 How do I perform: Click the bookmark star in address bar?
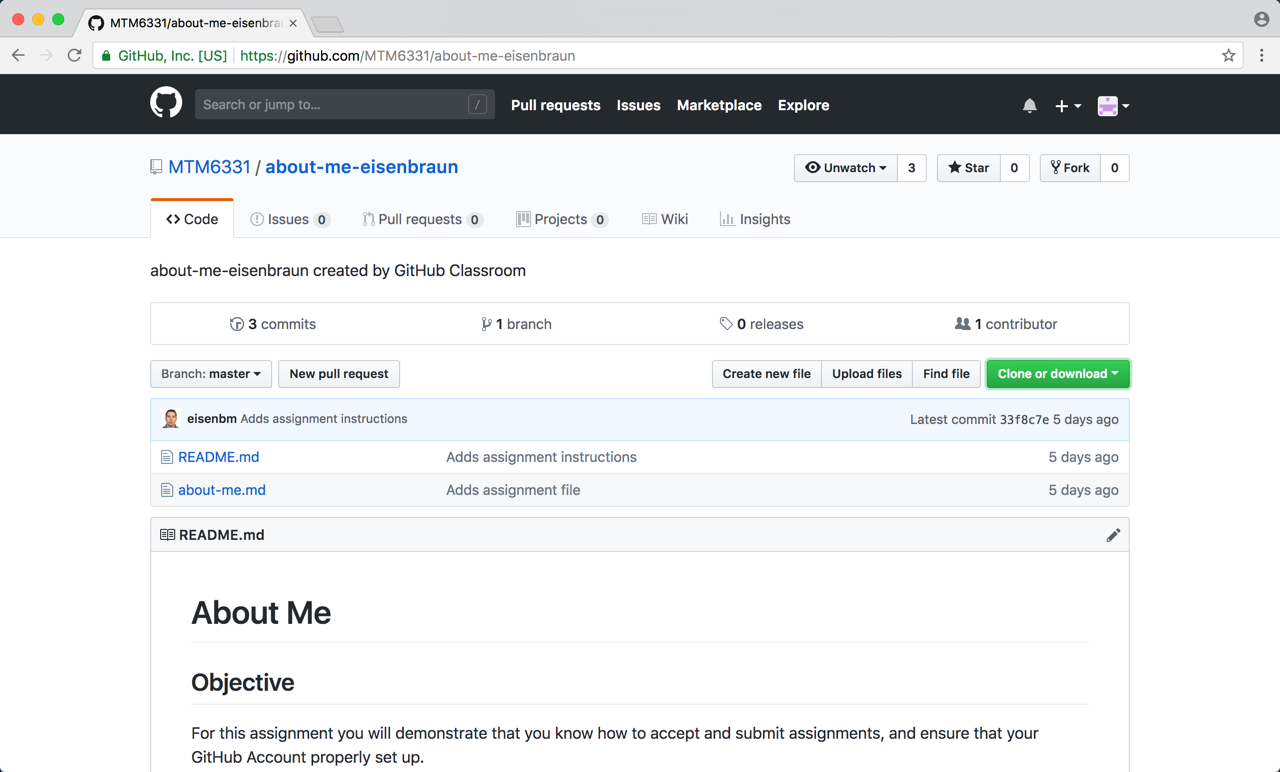(1229, 56)
